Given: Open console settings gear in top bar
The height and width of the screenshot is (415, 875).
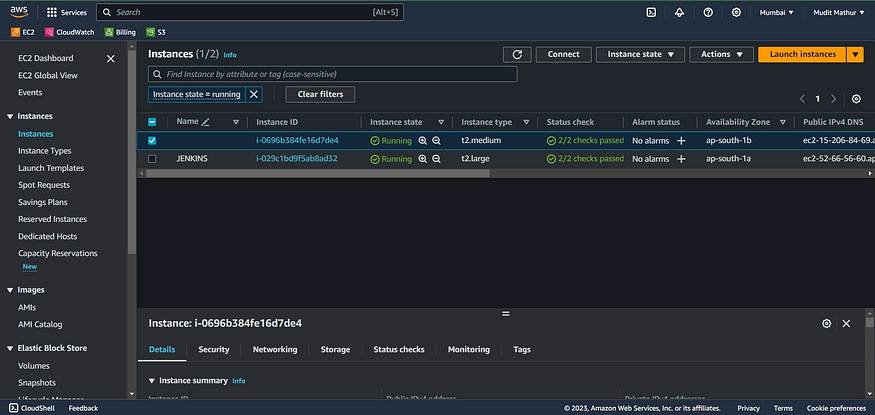Looking at the screenshot, I should 736,12.
